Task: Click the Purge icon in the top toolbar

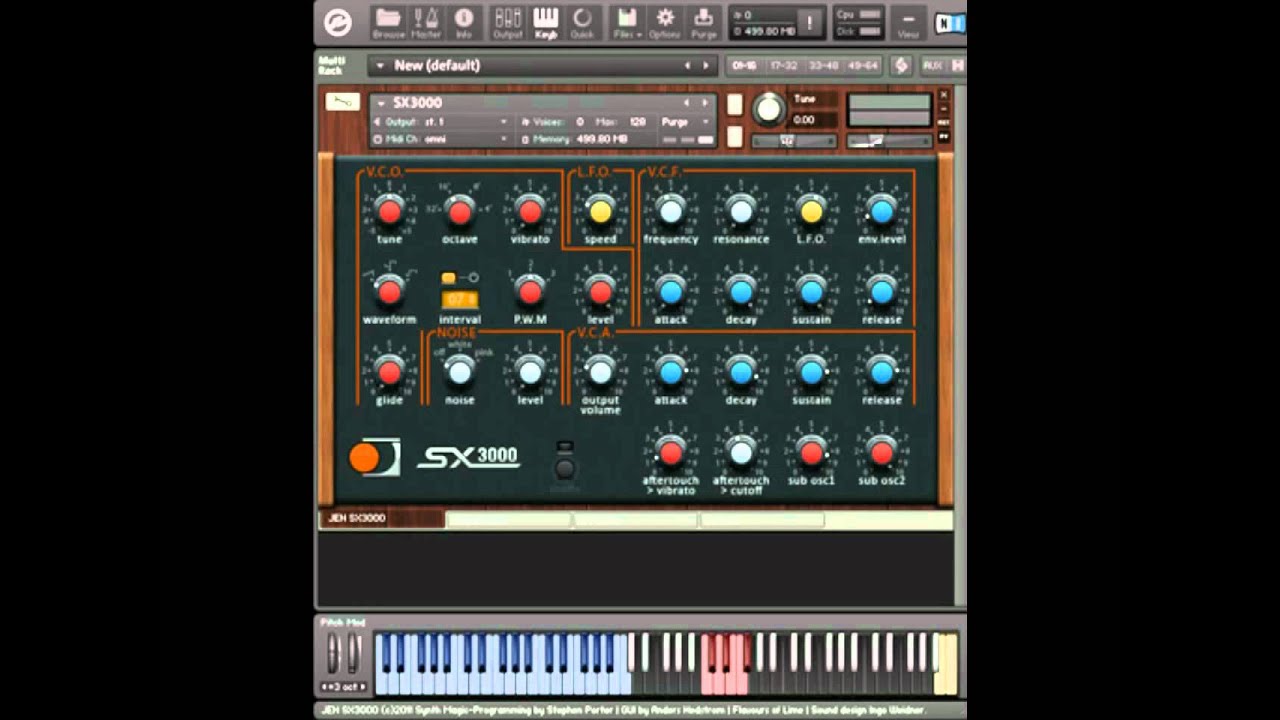Action: pos(704,22)
